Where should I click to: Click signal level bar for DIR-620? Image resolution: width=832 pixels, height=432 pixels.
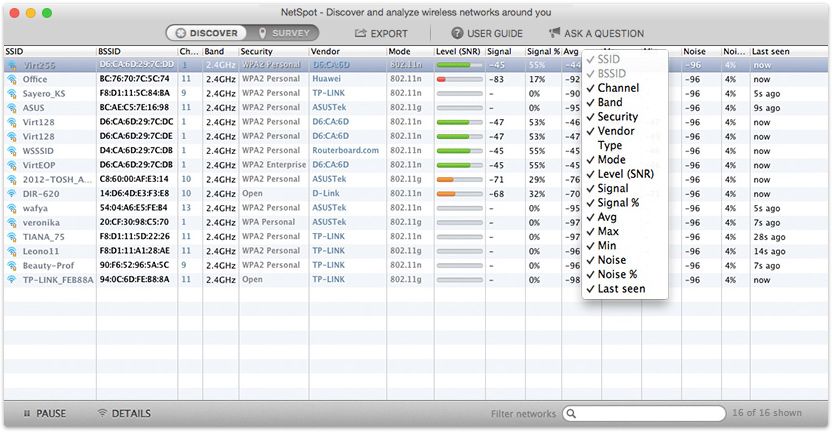point(460,194)
